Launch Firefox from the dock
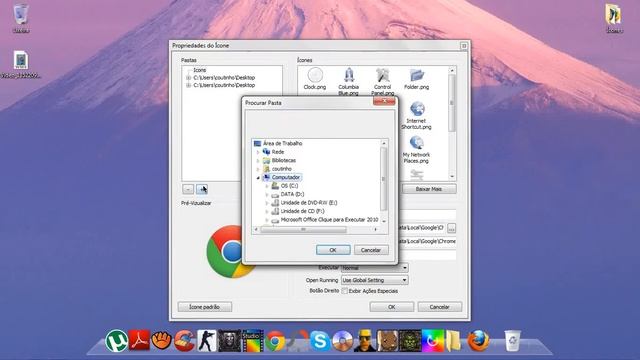The width and height of the screenshot is (640, 360). [x=478, y=341]
